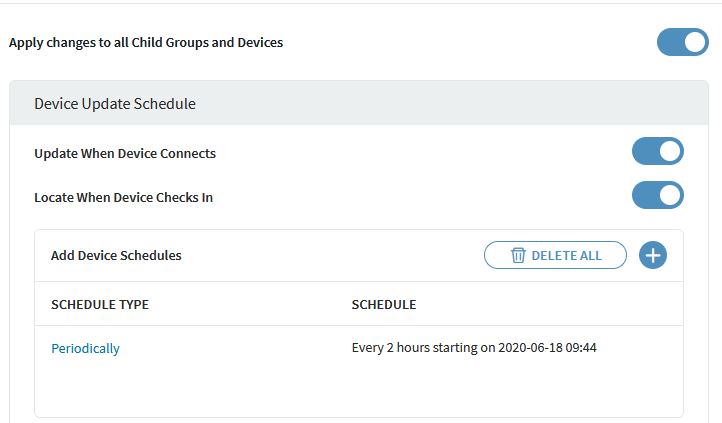Click the trash can icon
The height and width of the screenshot is (423, 722).
[518, 255]
